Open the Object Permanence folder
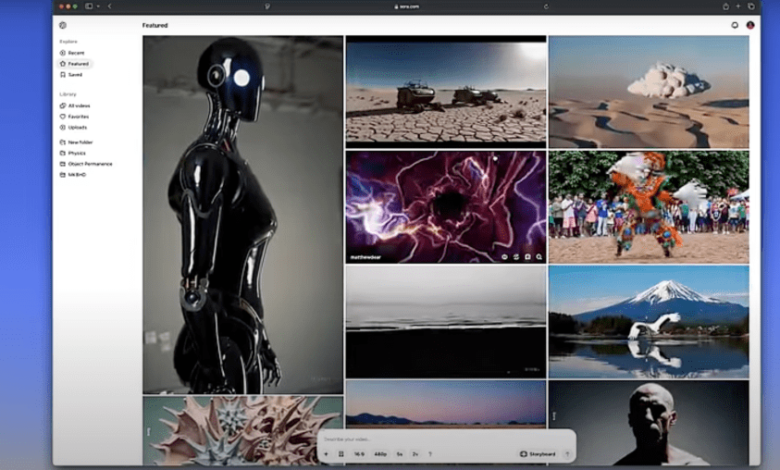780x470 pixels. click(89, 164)
